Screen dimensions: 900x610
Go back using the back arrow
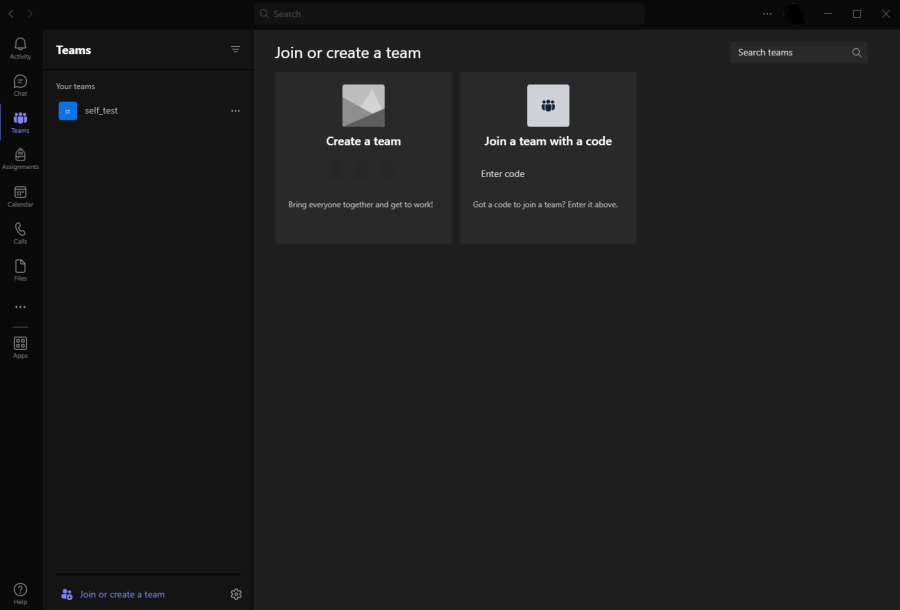11,14
